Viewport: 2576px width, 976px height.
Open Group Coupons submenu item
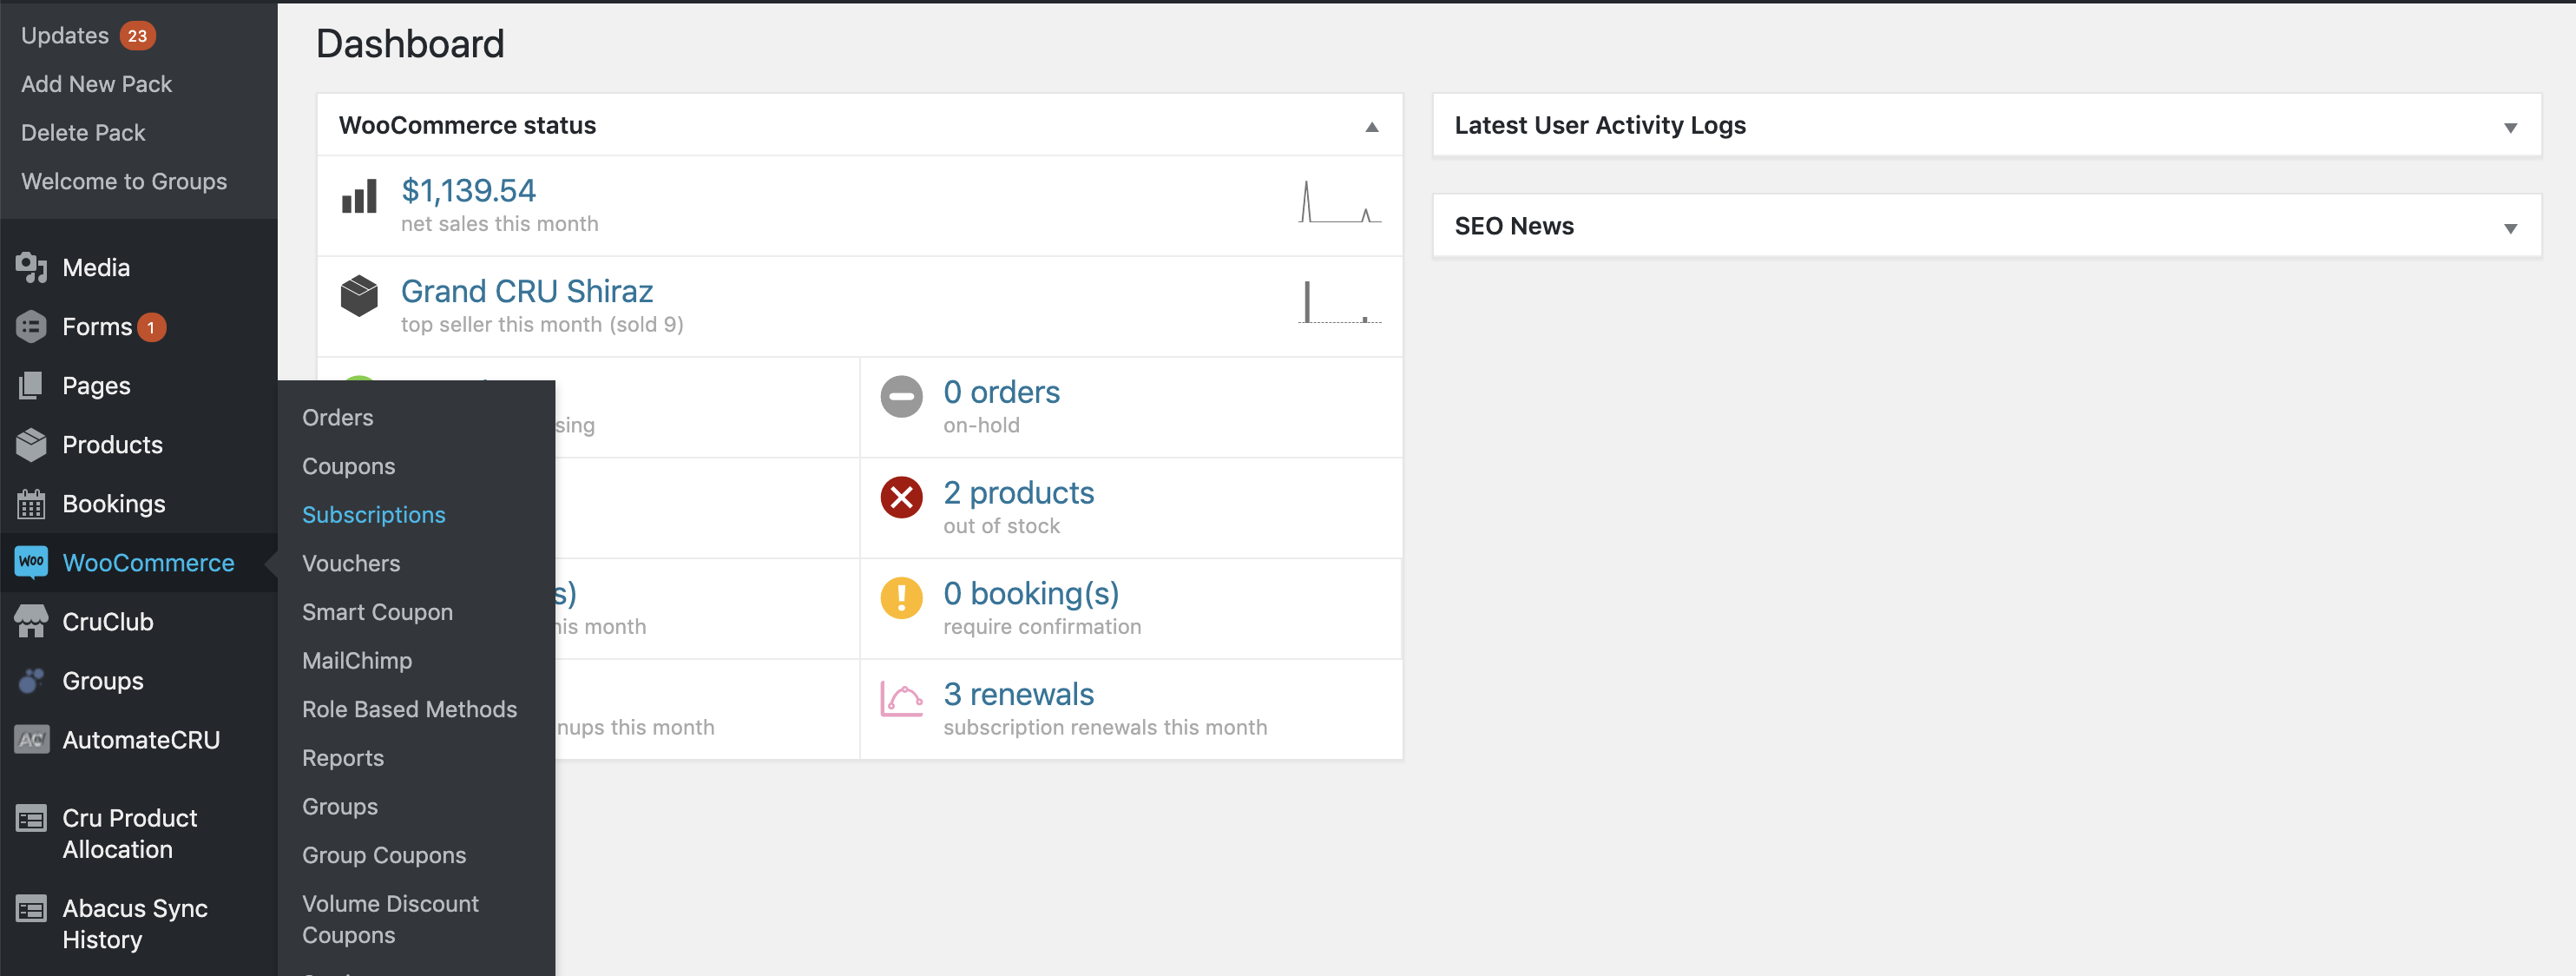(x=384, y=855)
